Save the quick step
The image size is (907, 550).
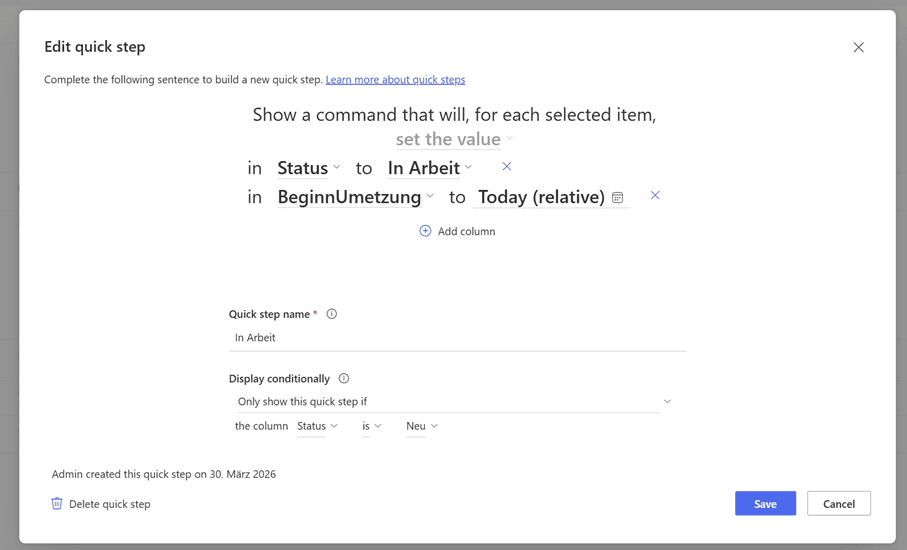click(x=765, y=504)
